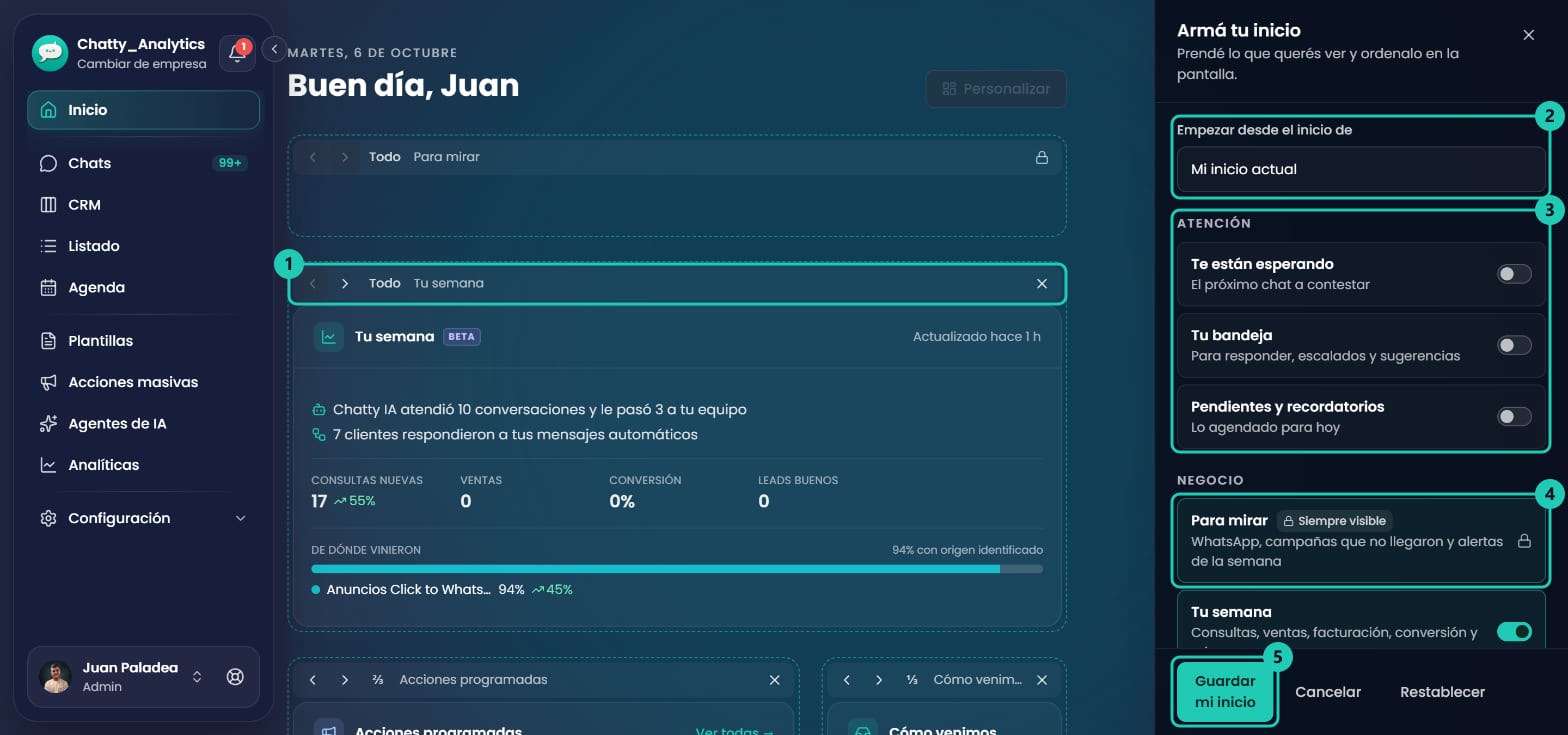
Task: Open Listado in the sidebar
Action: [143, 246]
